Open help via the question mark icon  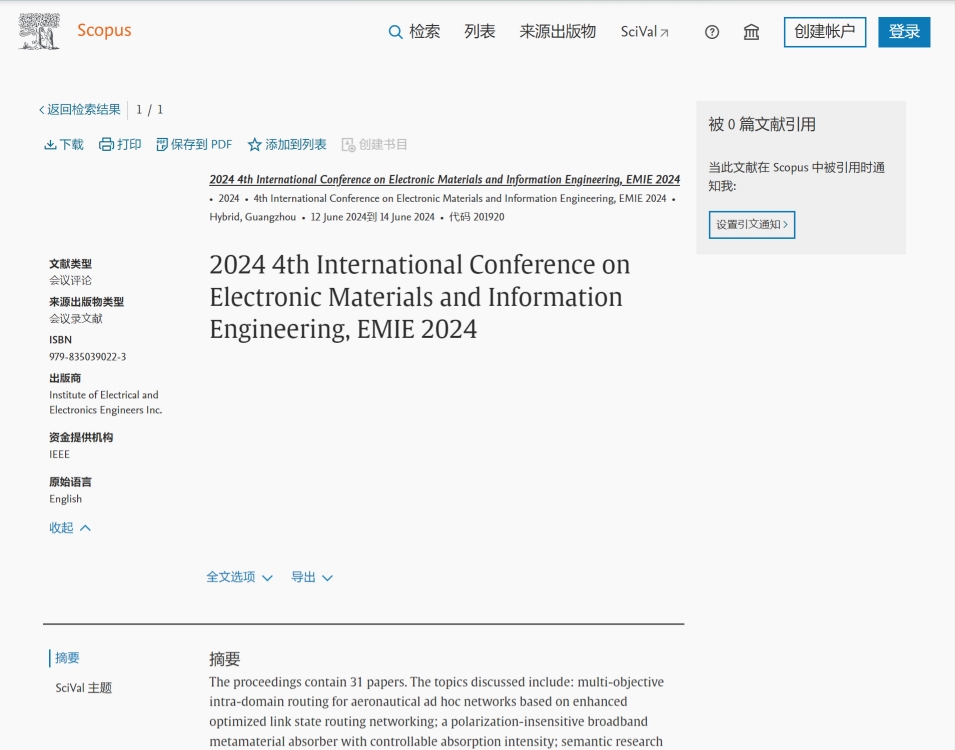pos(711,32)
